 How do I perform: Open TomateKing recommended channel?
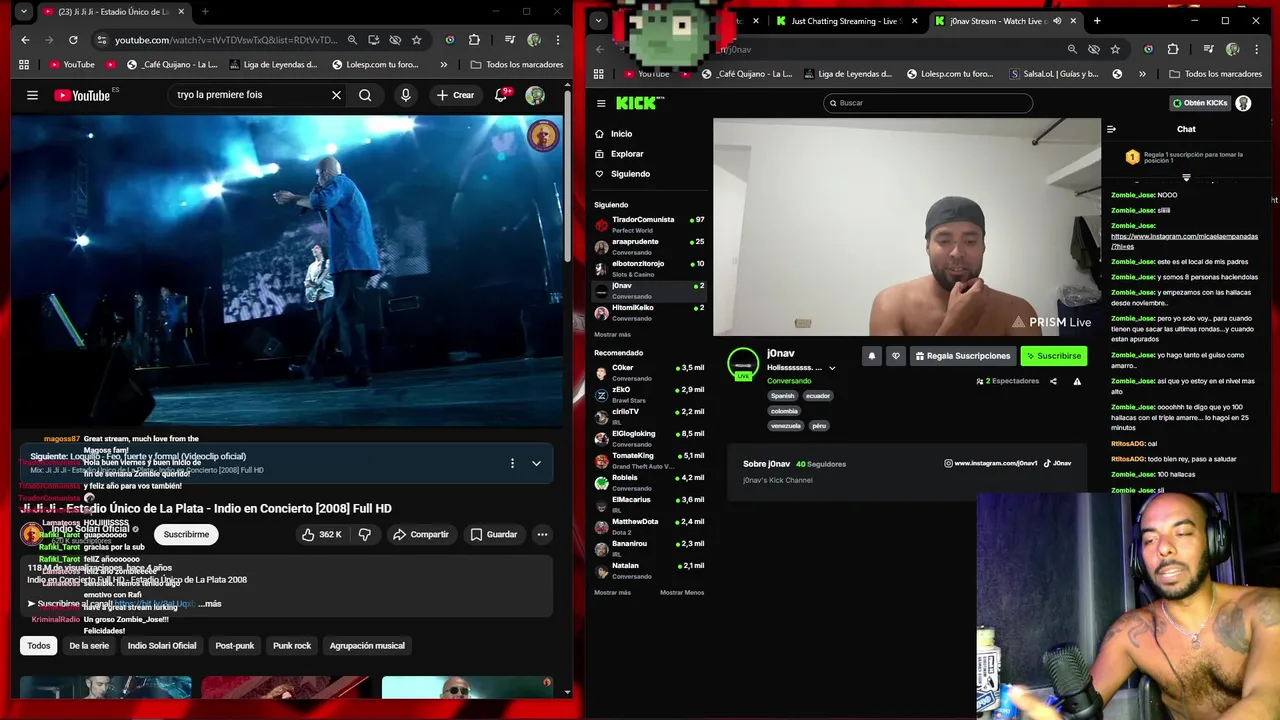649,460
